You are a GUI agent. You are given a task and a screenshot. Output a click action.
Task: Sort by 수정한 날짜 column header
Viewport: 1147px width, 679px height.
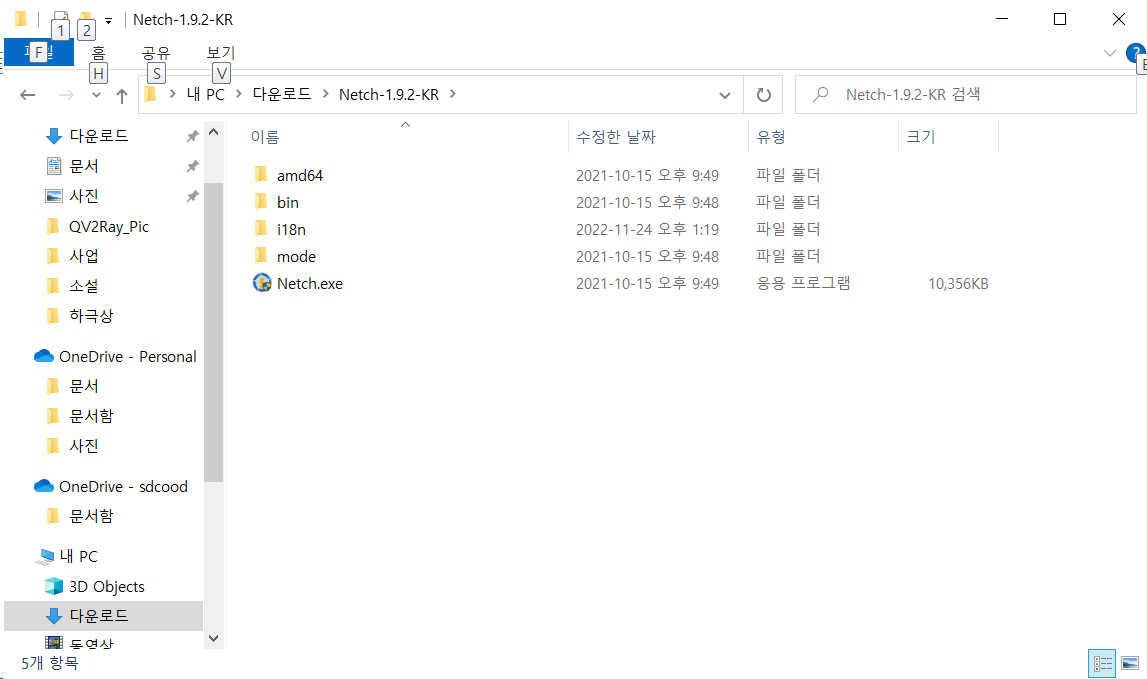615,137
